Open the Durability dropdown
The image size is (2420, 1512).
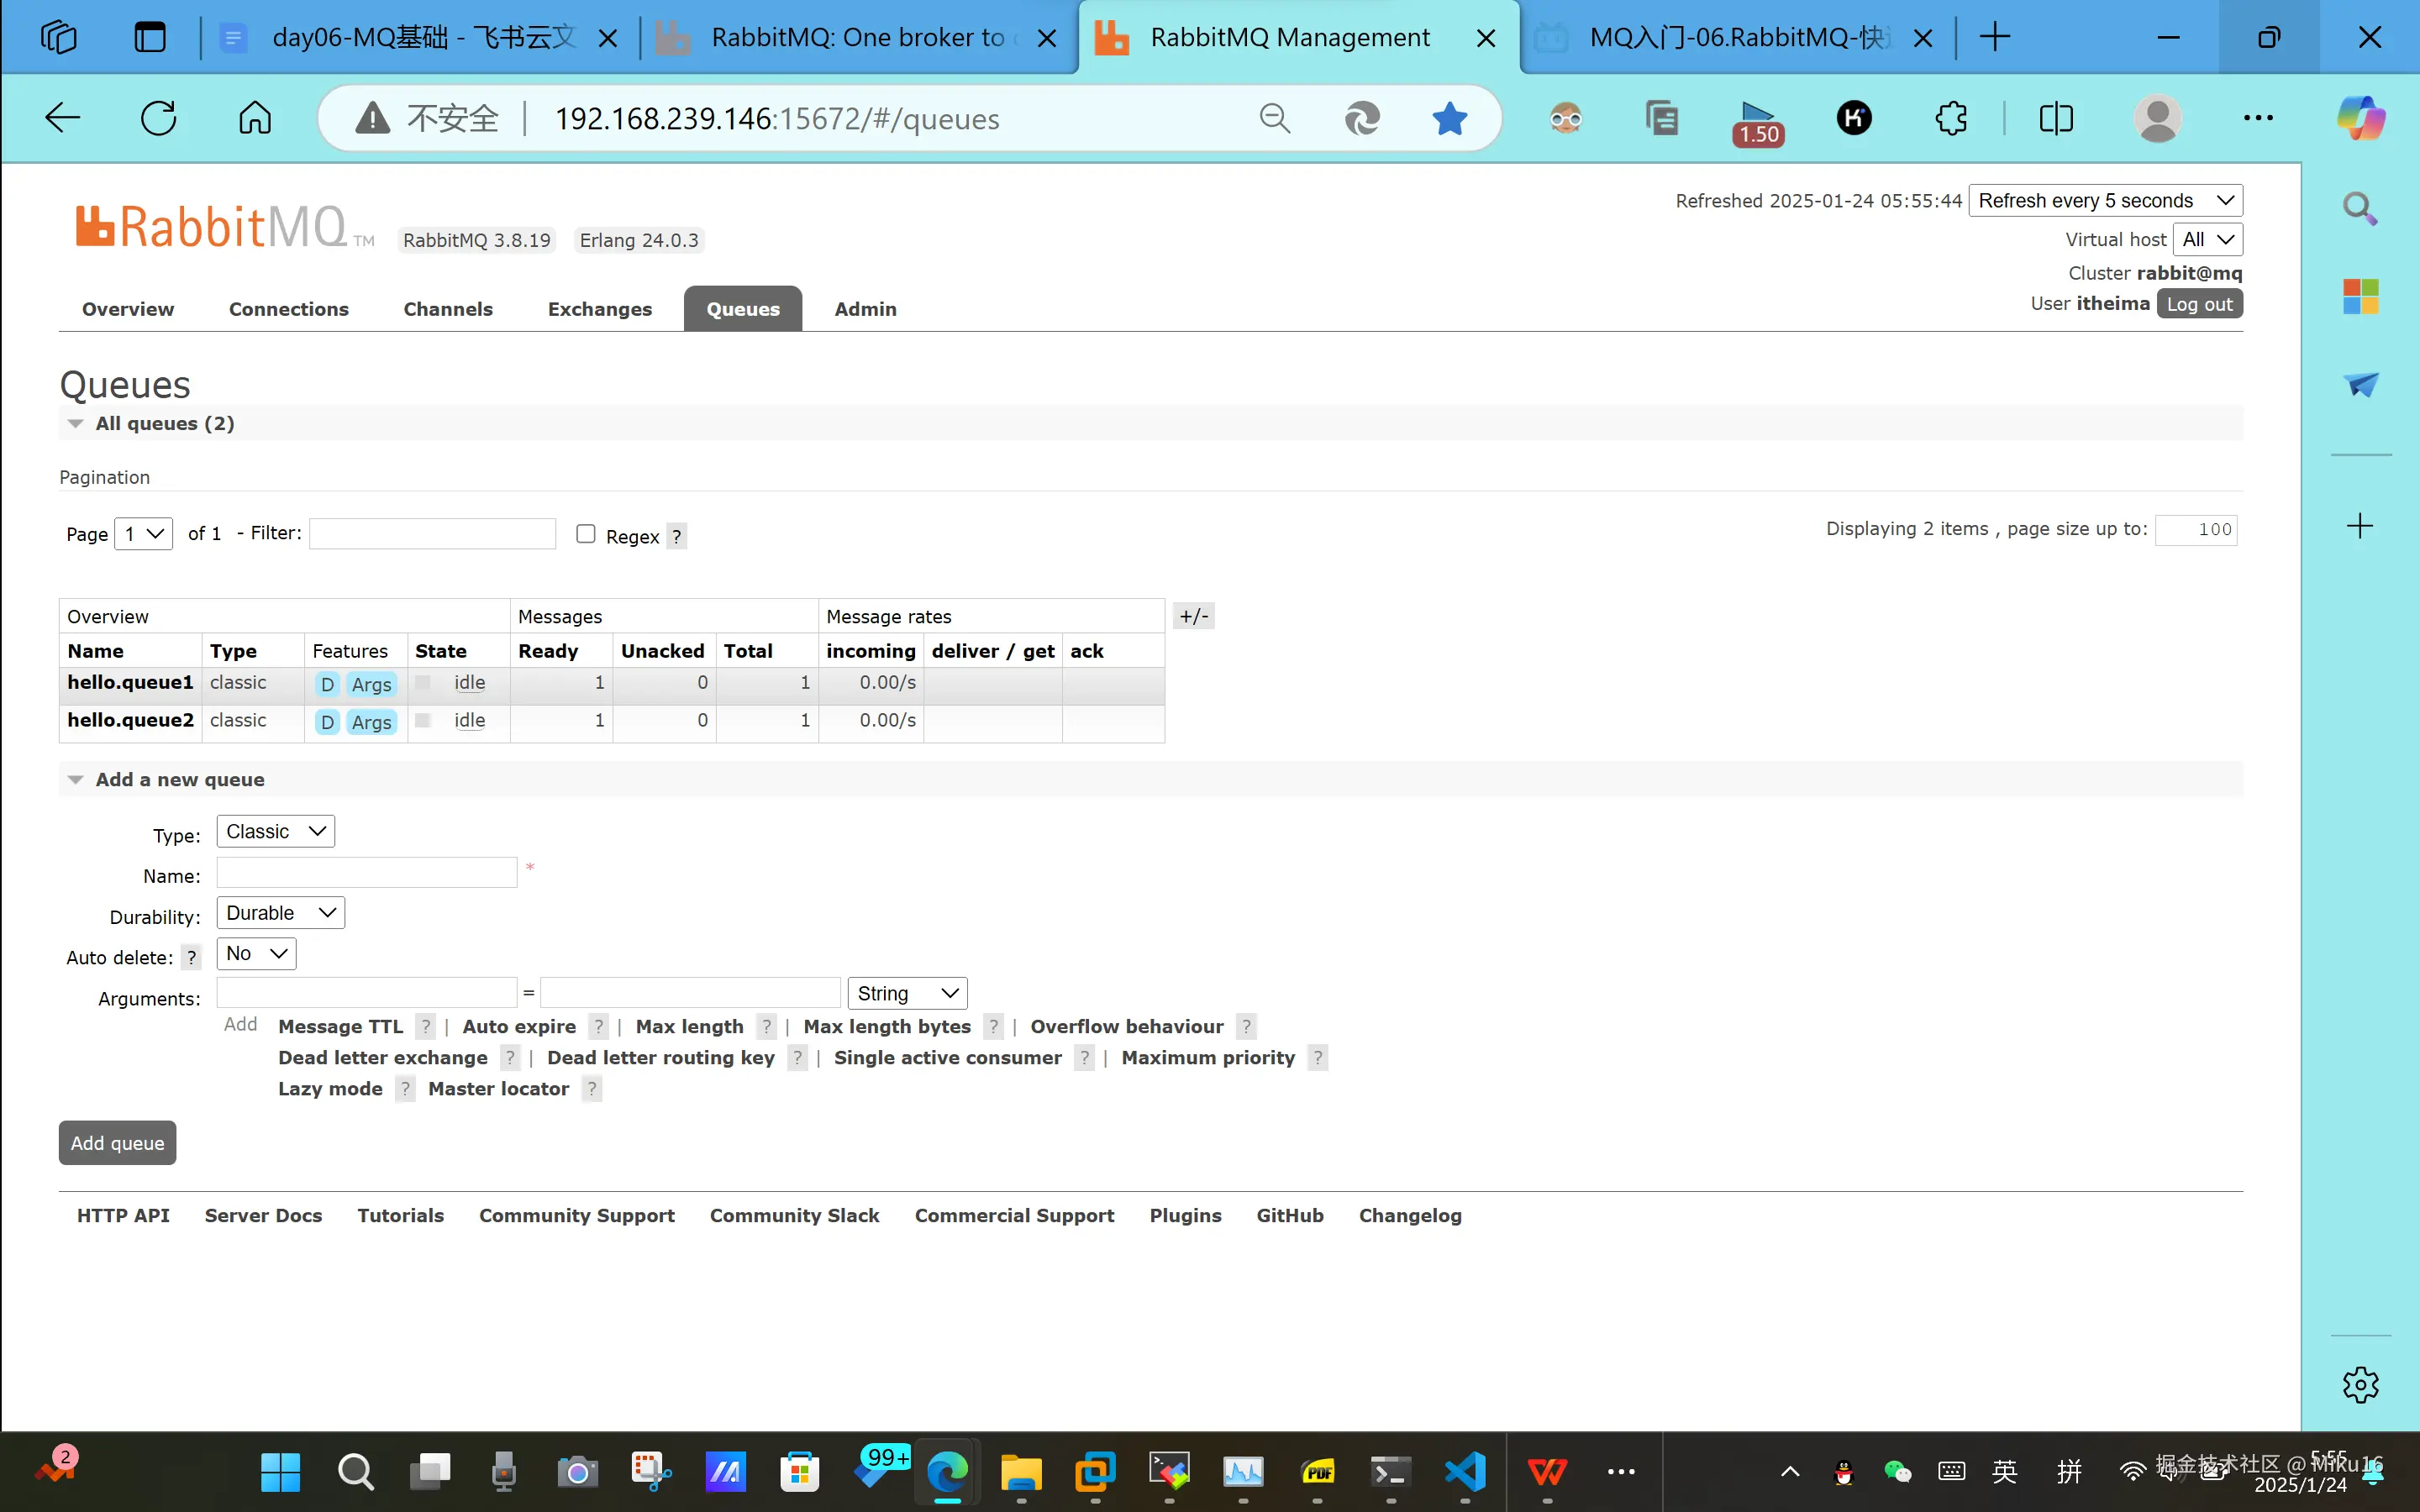coord(280,912)
